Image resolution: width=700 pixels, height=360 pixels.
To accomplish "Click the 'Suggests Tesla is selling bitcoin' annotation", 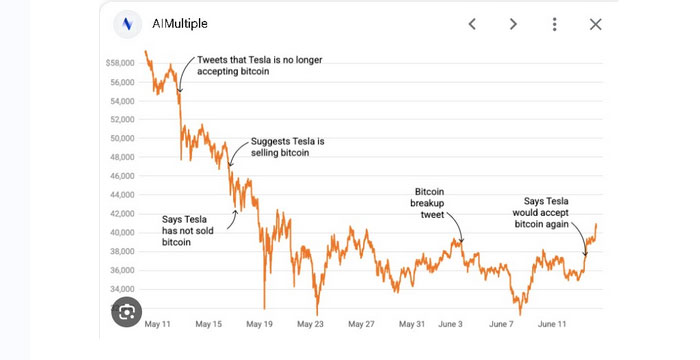I will coord(288,147).
